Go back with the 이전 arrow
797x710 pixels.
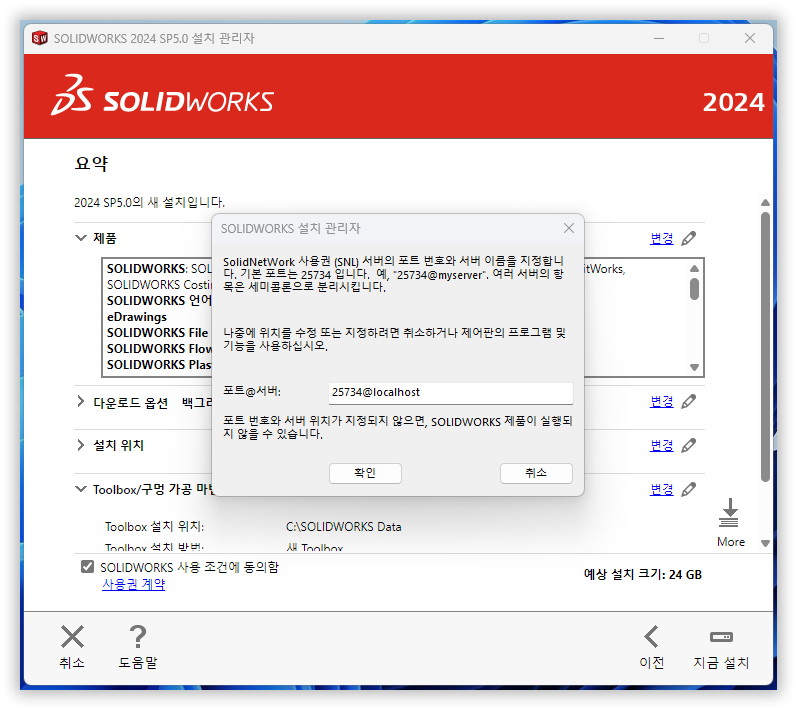click(652, 637)
